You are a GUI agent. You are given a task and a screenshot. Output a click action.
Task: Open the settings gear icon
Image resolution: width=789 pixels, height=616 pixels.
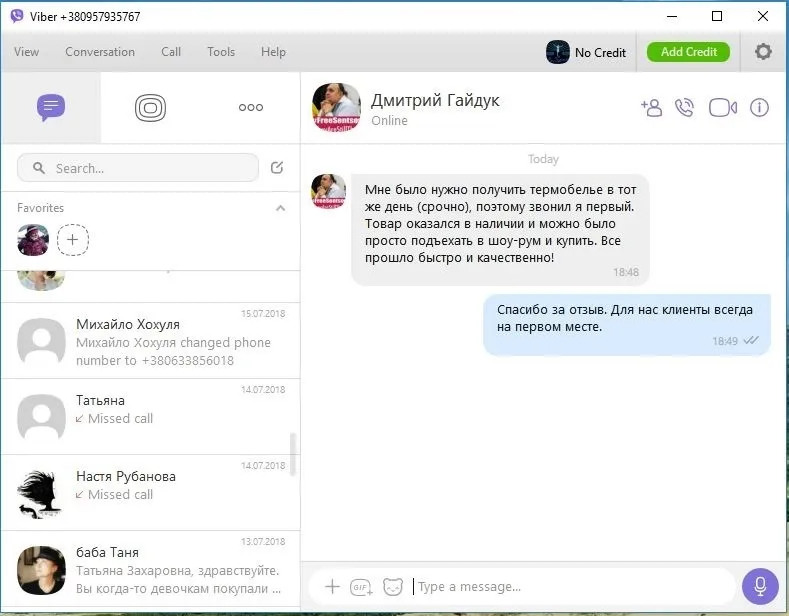click(763, 51)
